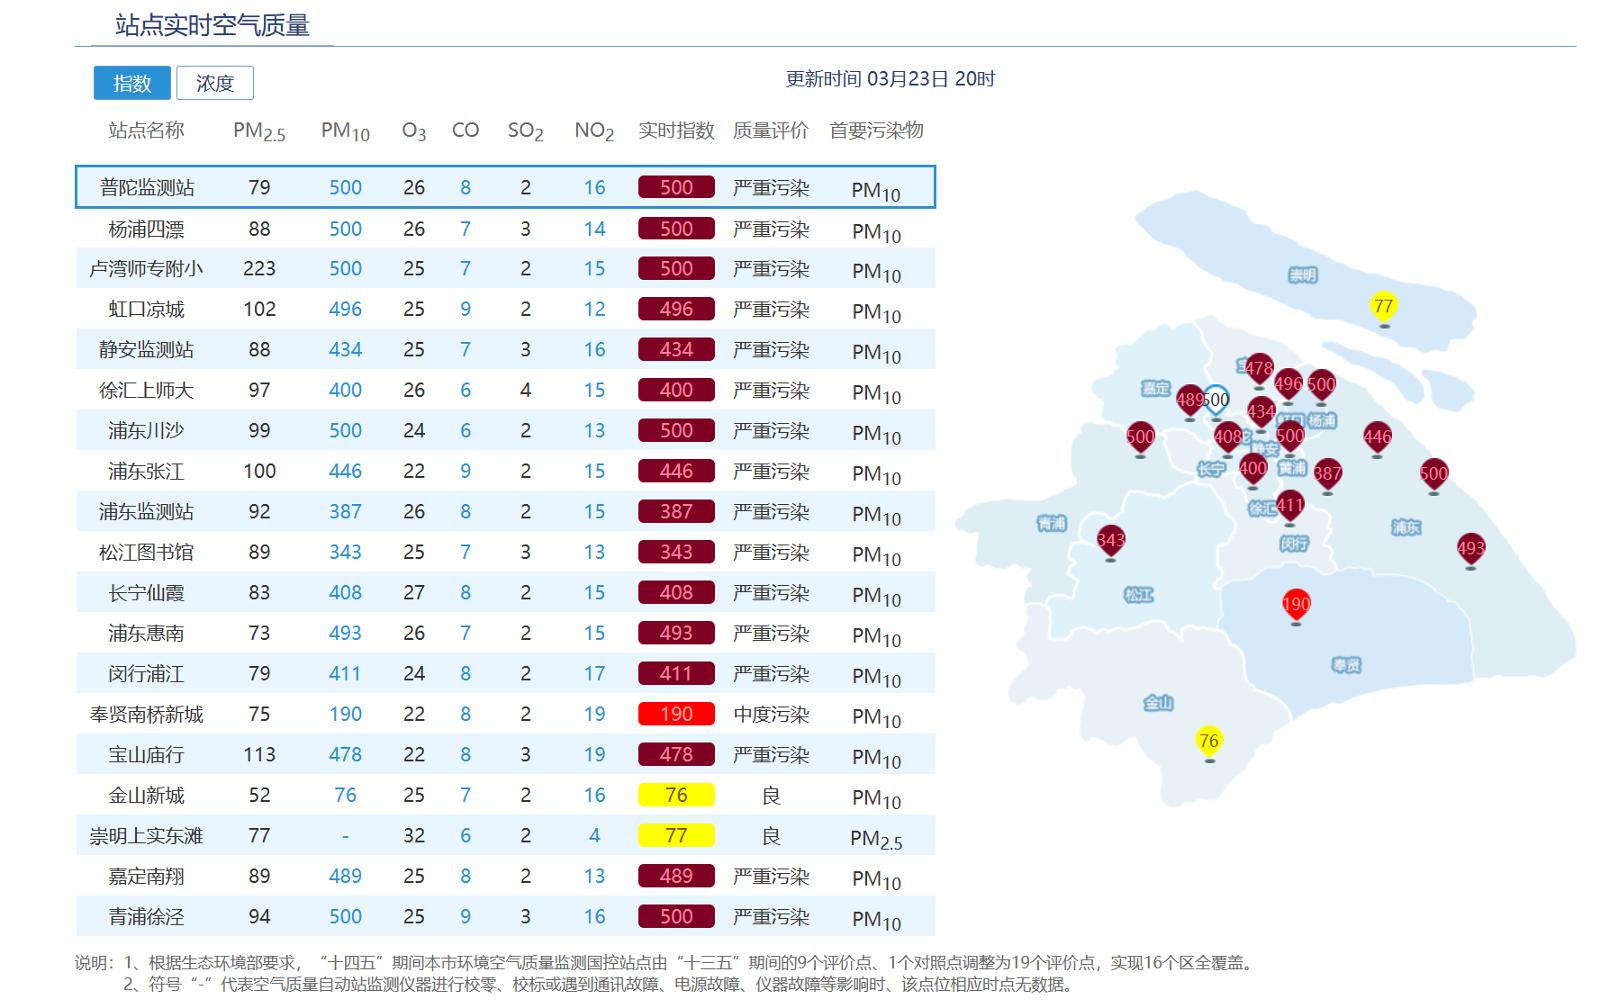Click the yellow 76 index badge for 金山新城
1600x1008 pixels.
click(676, 795)
